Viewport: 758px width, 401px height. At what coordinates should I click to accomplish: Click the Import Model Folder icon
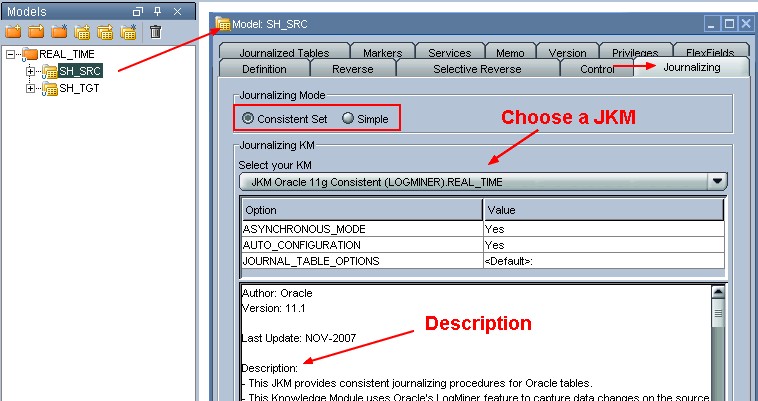[36, 32]
